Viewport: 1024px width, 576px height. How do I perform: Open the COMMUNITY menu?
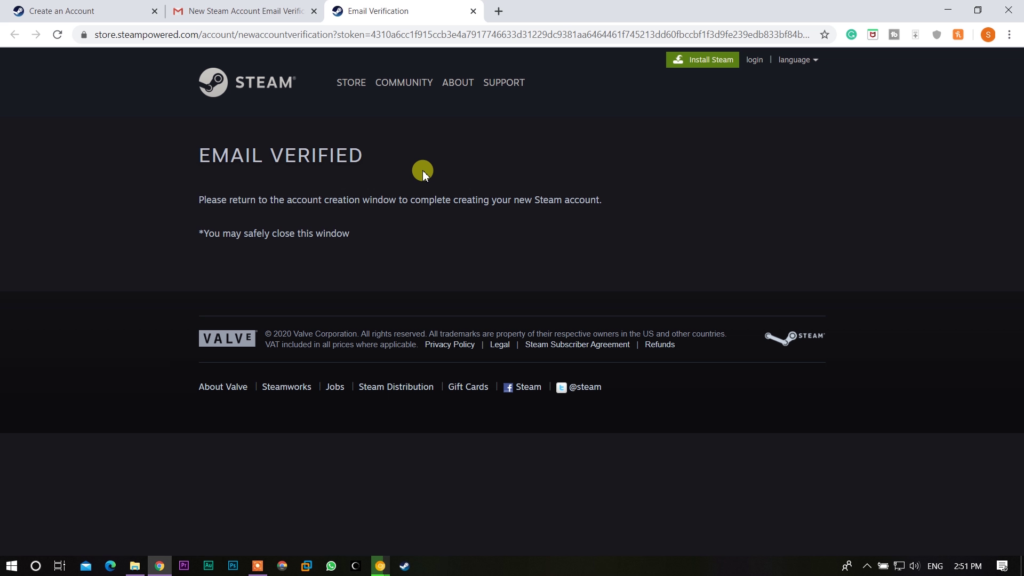(x=404, y=82)
